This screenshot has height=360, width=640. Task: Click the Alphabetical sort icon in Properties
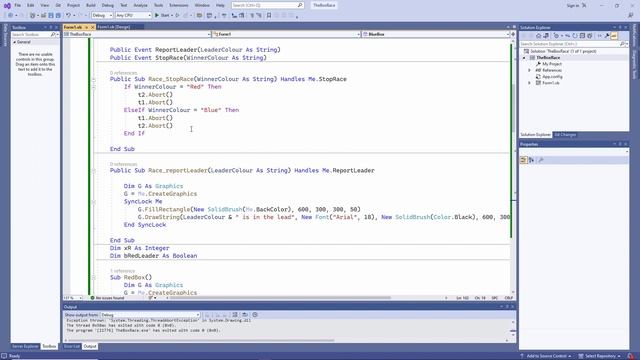(531, 160)
